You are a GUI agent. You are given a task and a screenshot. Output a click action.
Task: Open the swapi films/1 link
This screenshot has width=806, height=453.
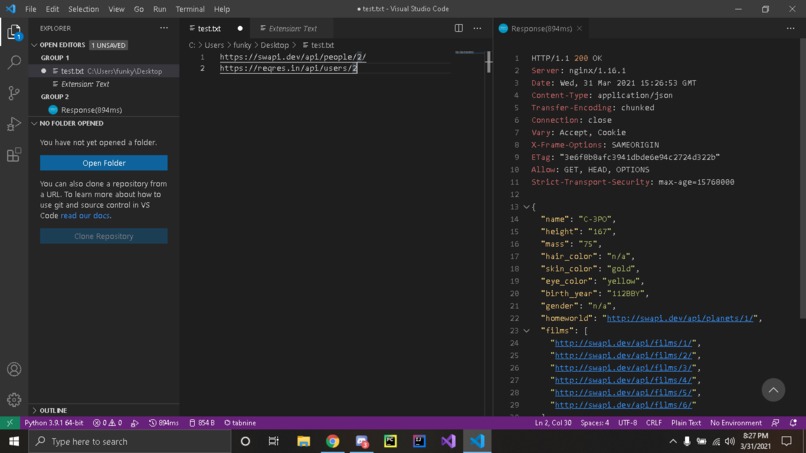click(623, 343)
